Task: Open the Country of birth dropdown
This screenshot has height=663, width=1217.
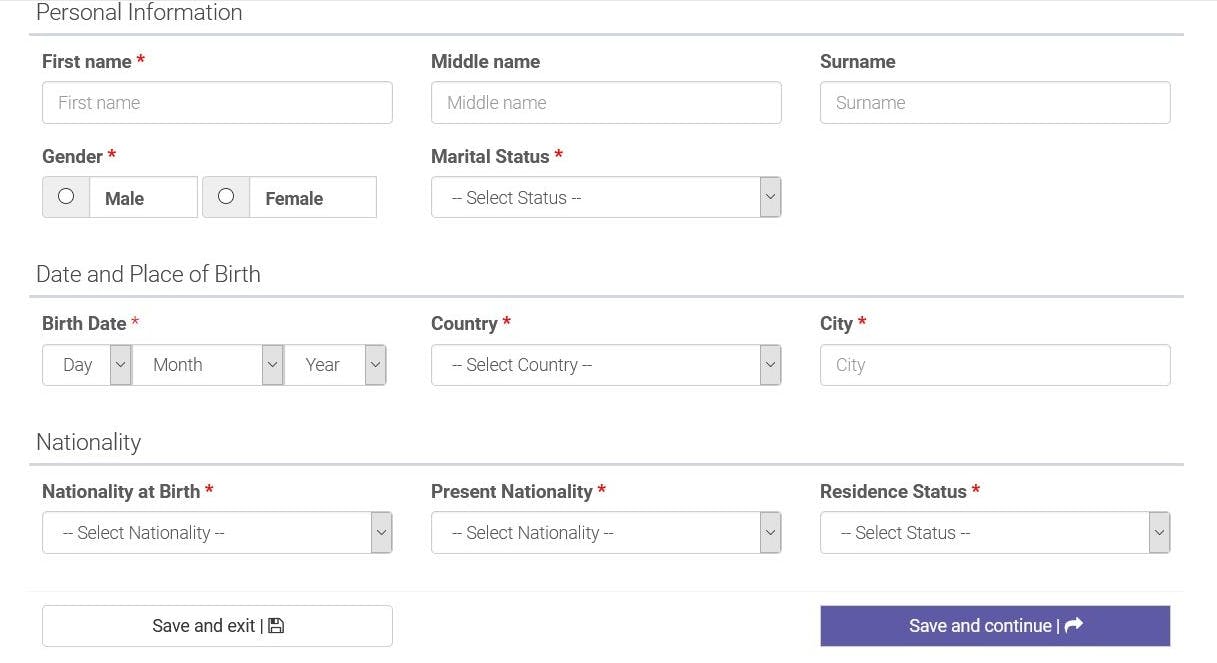Action: pos(606,365)
